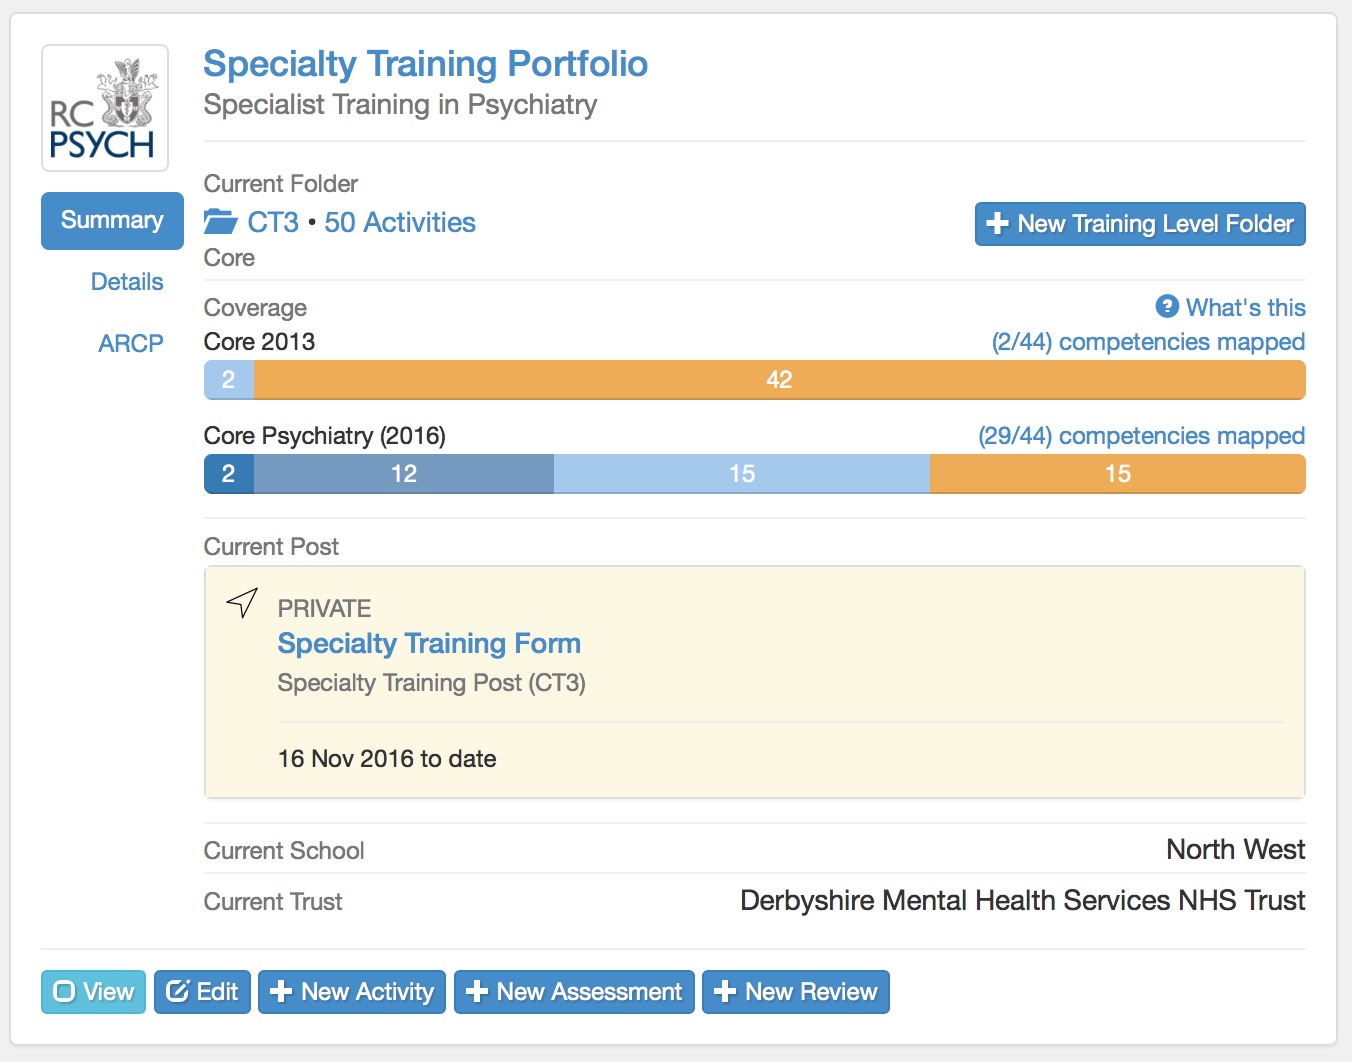Open the CT3 folder link

273,222
